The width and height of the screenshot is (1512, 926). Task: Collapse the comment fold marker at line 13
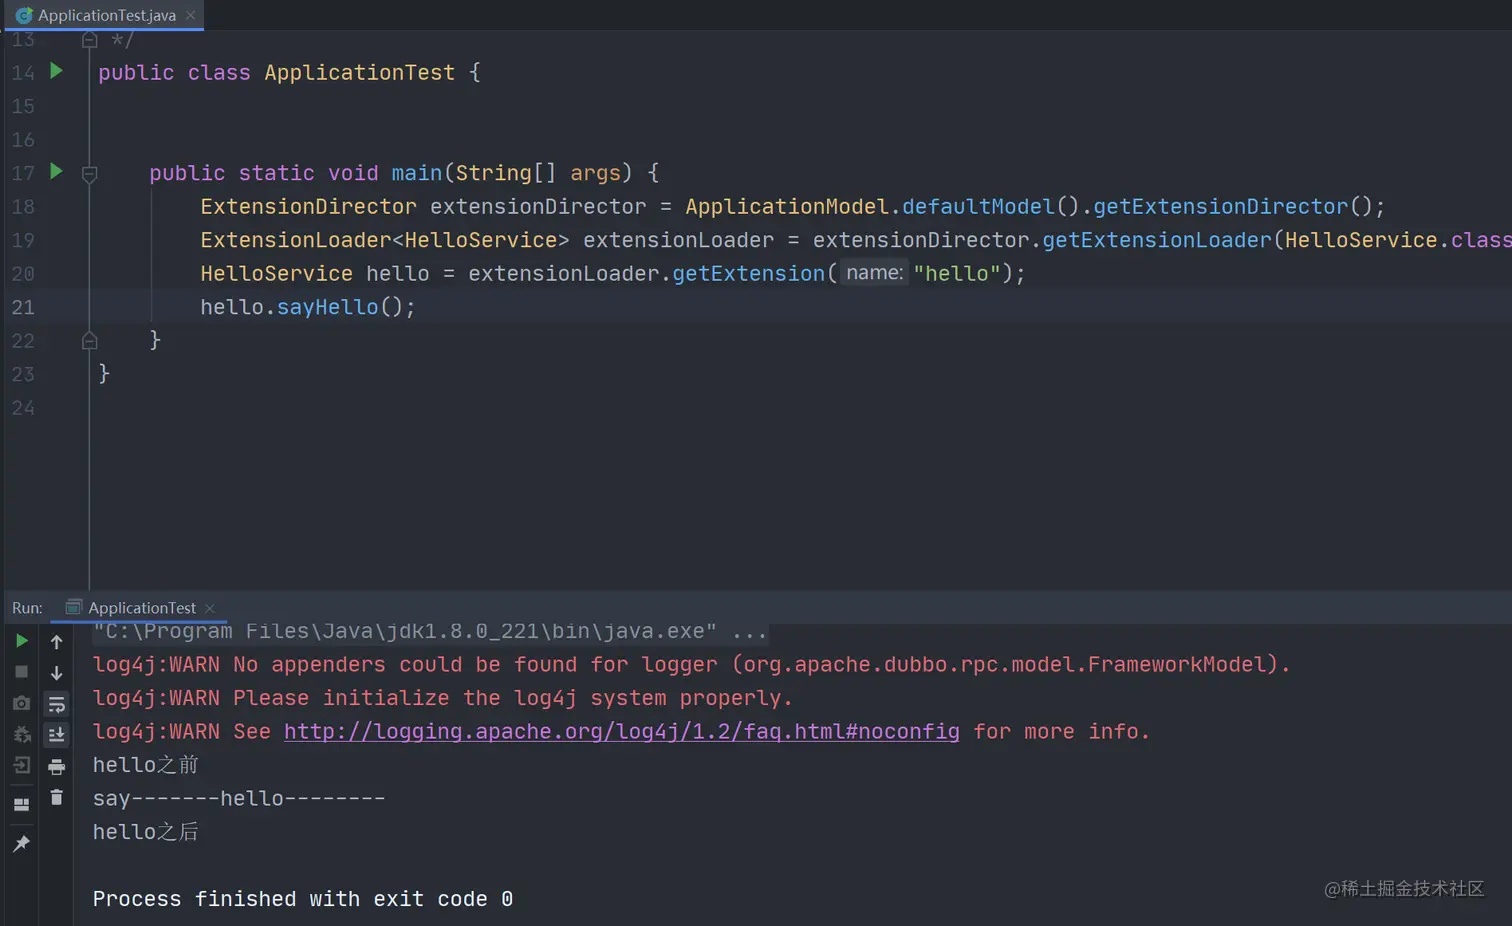click(89, 39)
